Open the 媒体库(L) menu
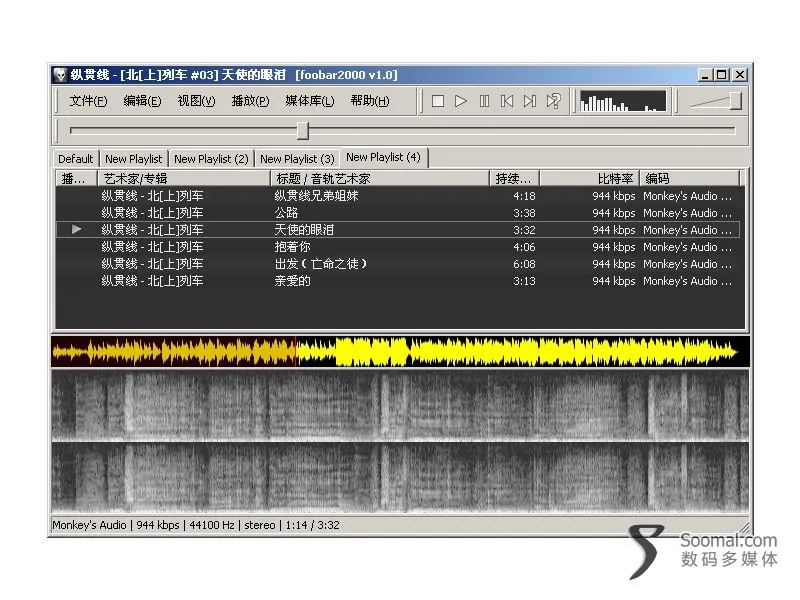 point(310,101)
